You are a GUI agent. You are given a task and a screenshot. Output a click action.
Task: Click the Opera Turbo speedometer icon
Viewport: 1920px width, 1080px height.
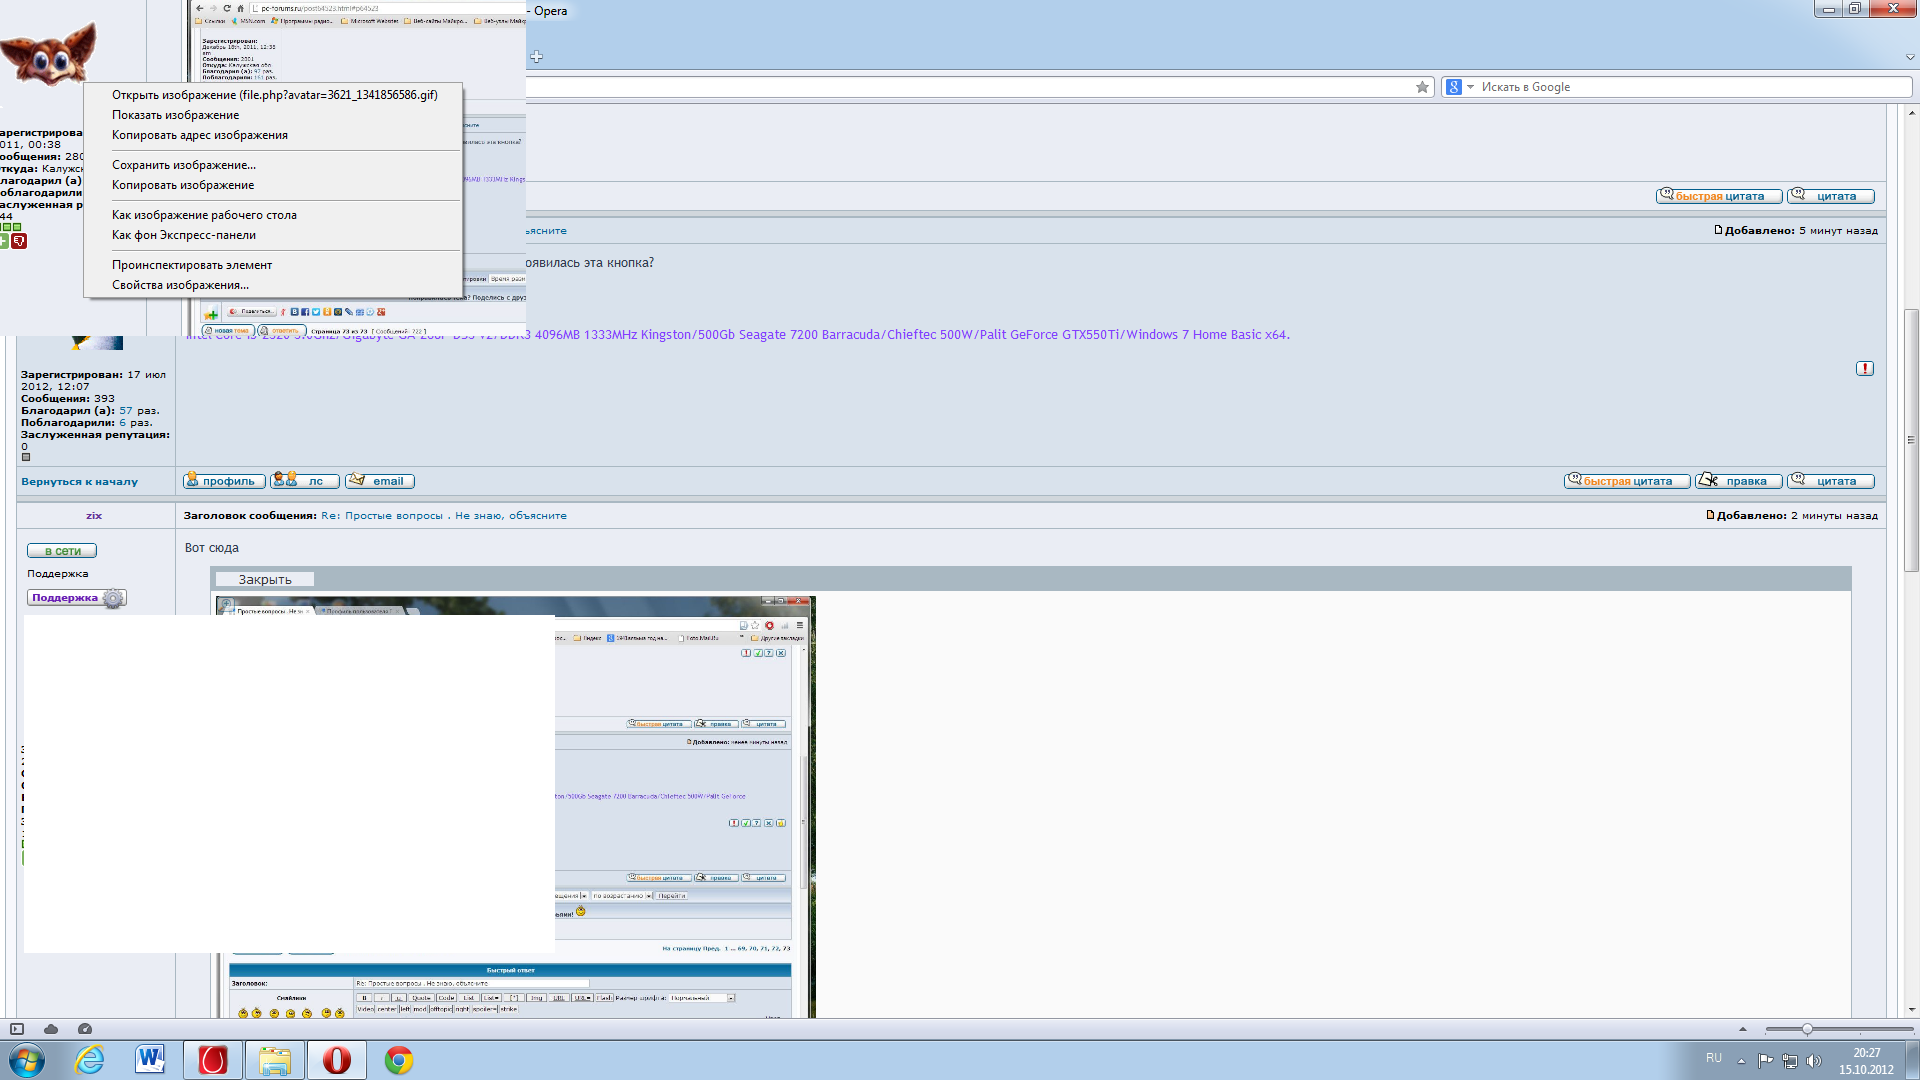pyautogui.click(x=85, y=1029)
